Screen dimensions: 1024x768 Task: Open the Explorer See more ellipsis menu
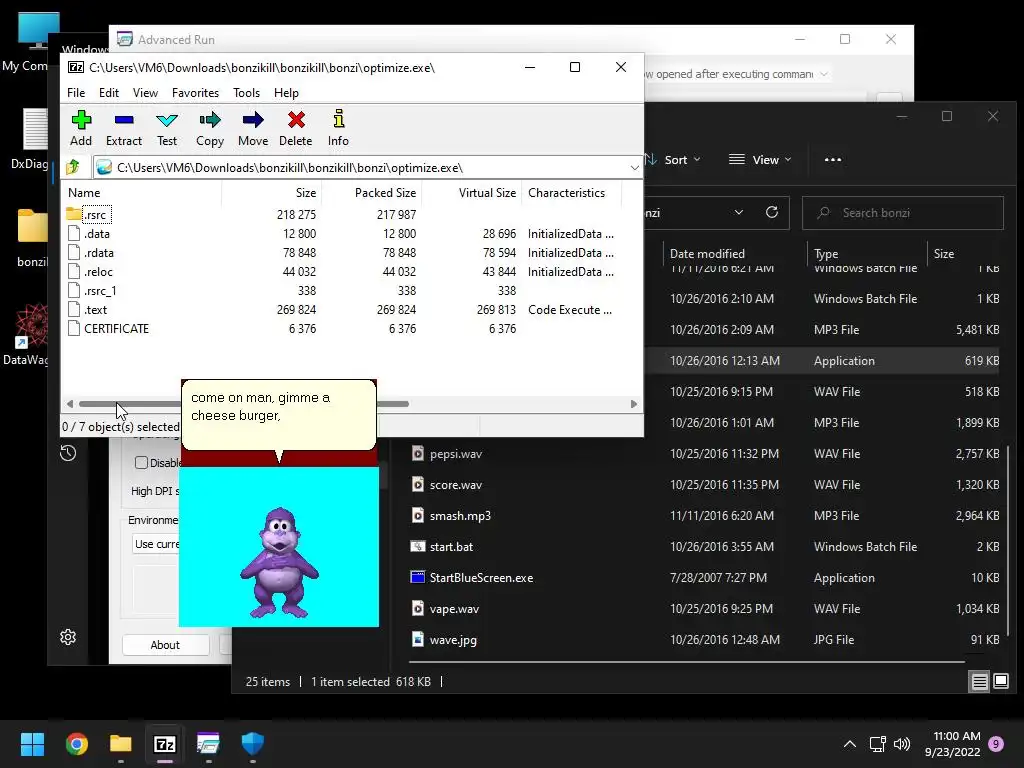pyautogui.click(x=833, y=160)
